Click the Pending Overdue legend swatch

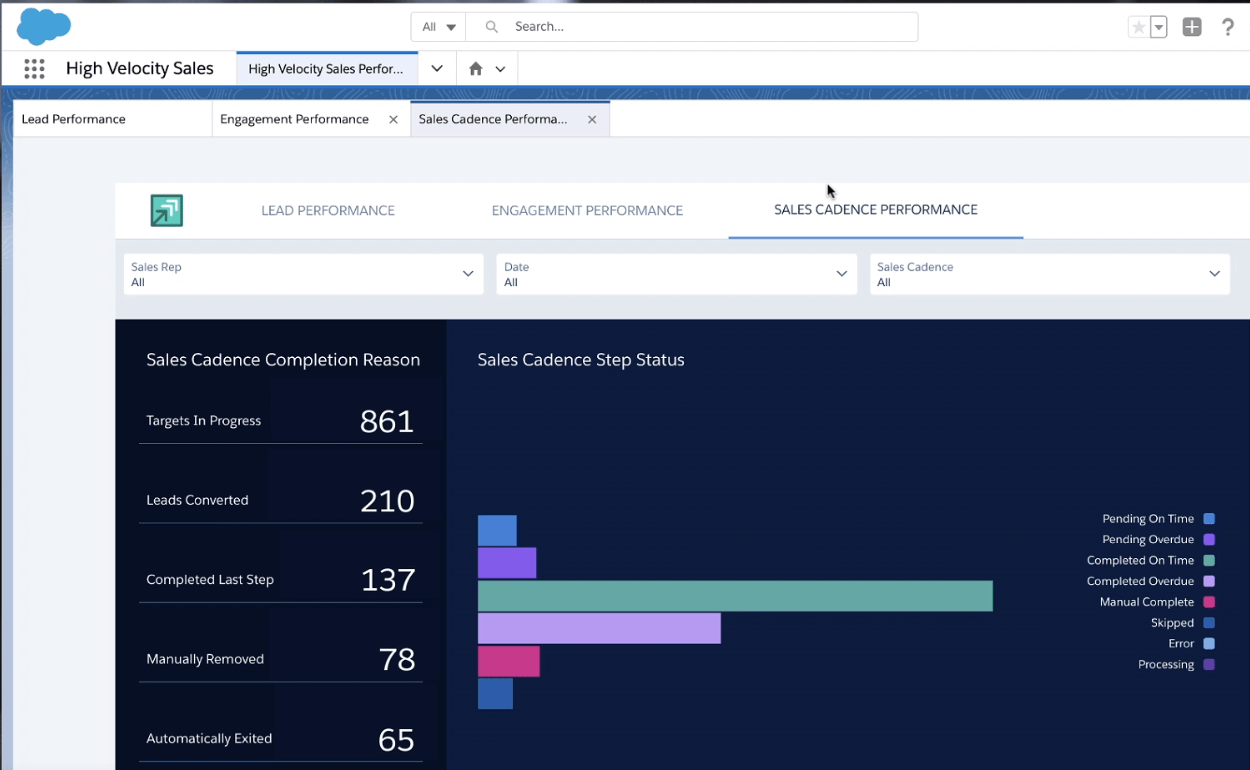(1209, 540)
